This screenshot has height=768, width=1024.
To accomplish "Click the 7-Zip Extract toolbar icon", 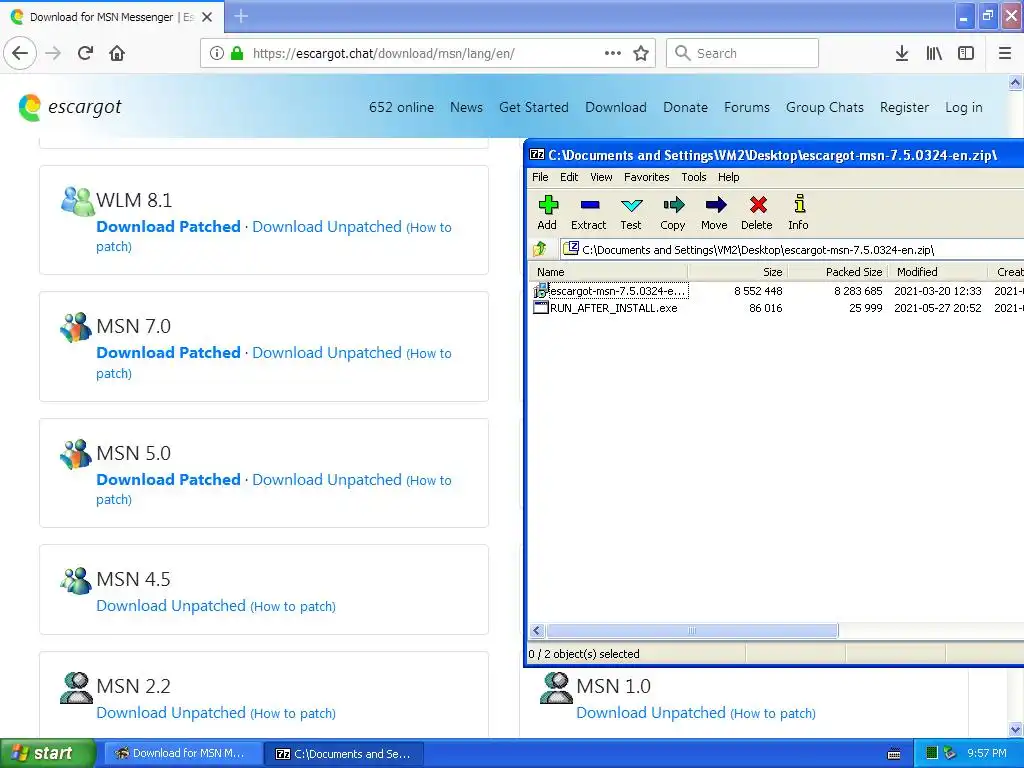I will coord(589,205).
